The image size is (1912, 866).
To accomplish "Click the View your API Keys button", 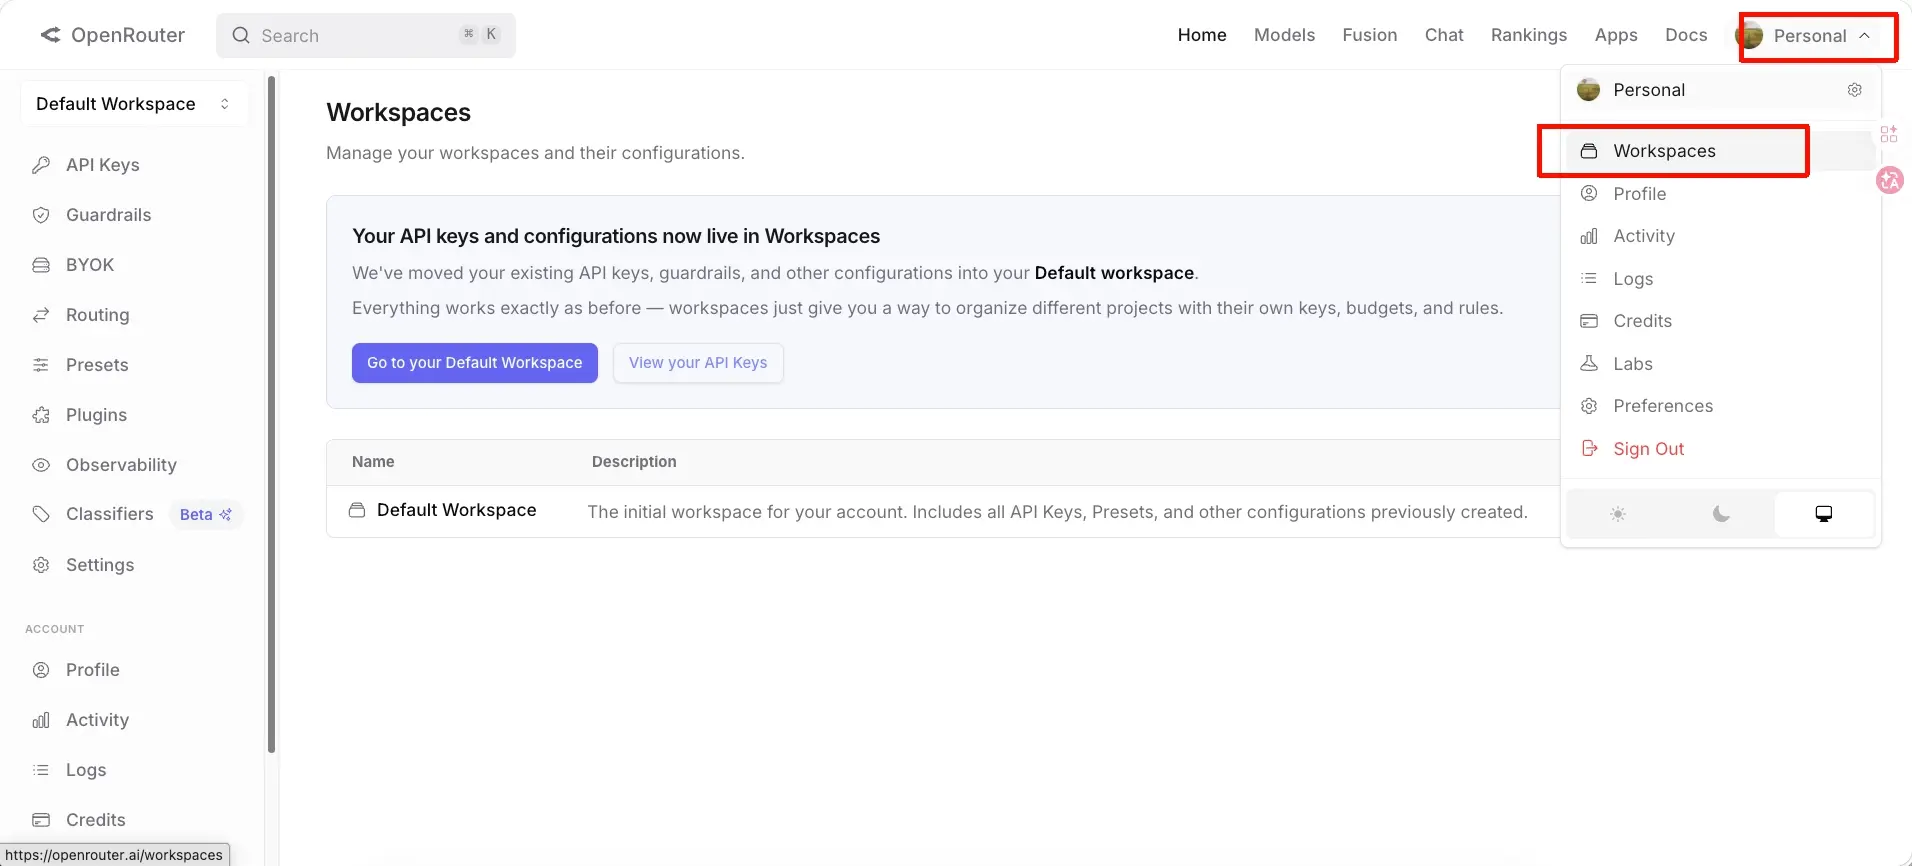I will click(698, 363).
